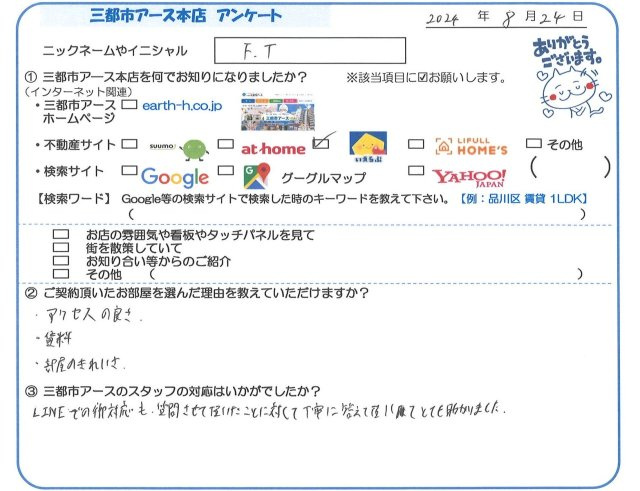Check the お店の雰囲気や看板 checkbox
The image size is (640, 491).
(x=61, y=235)
